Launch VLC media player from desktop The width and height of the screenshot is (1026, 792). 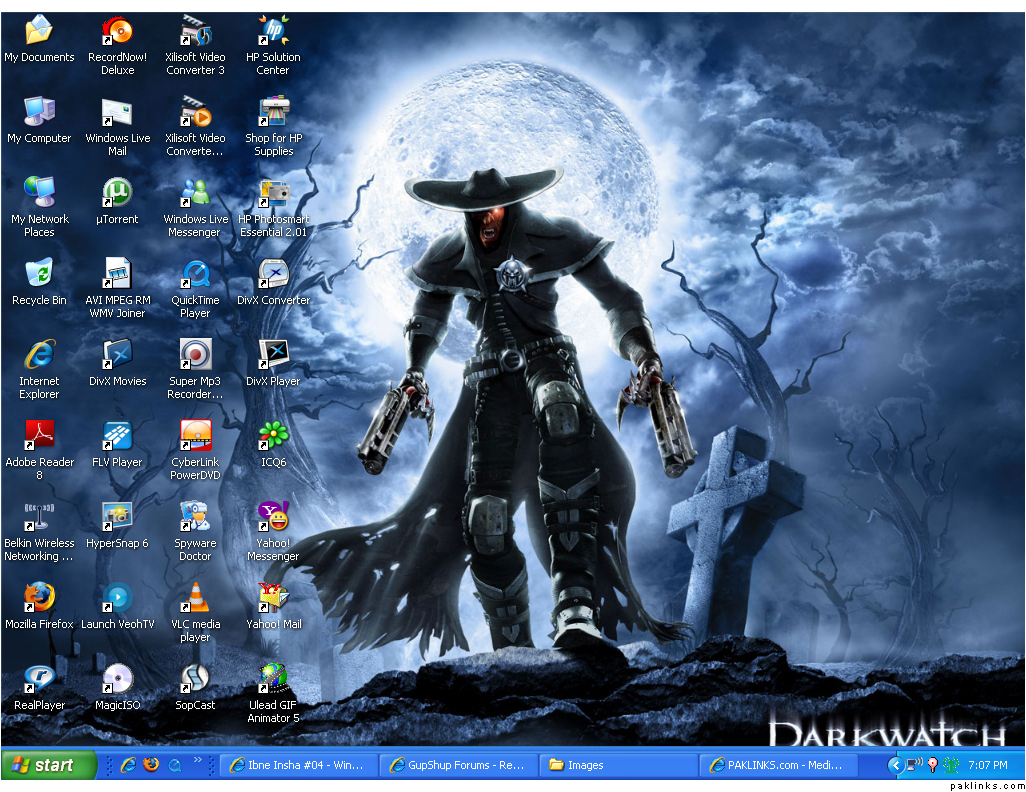[x=195, y=598]
